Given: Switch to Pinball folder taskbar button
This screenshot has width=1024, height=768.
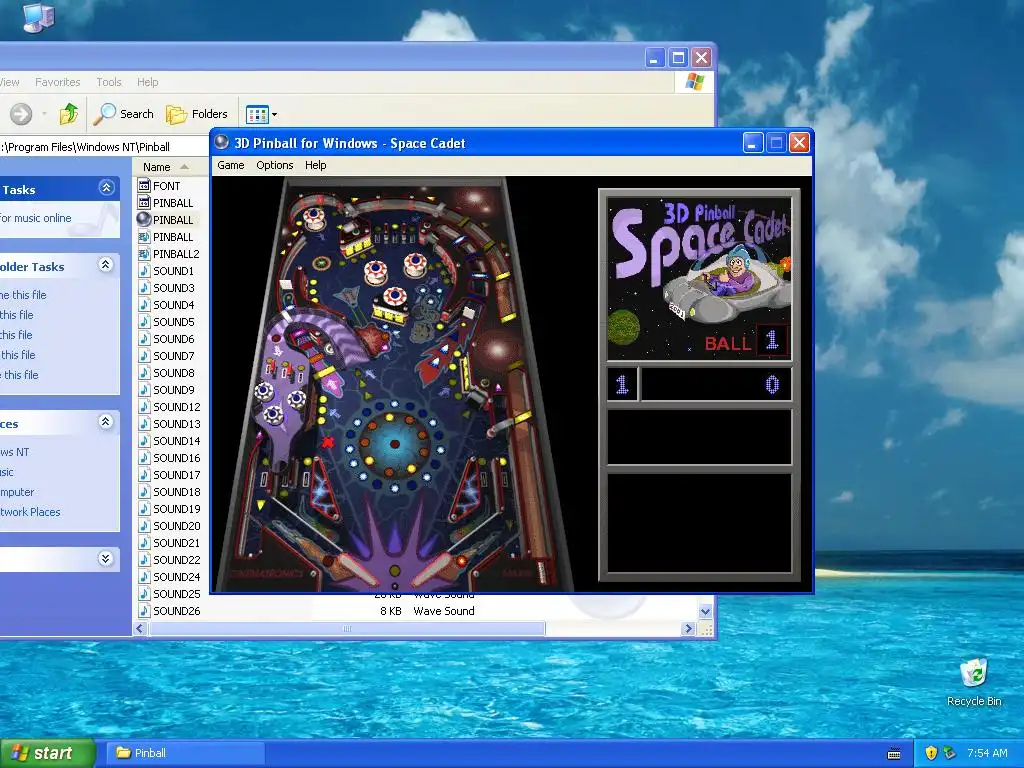Looking at the screenshot, I should click(185, 753).
